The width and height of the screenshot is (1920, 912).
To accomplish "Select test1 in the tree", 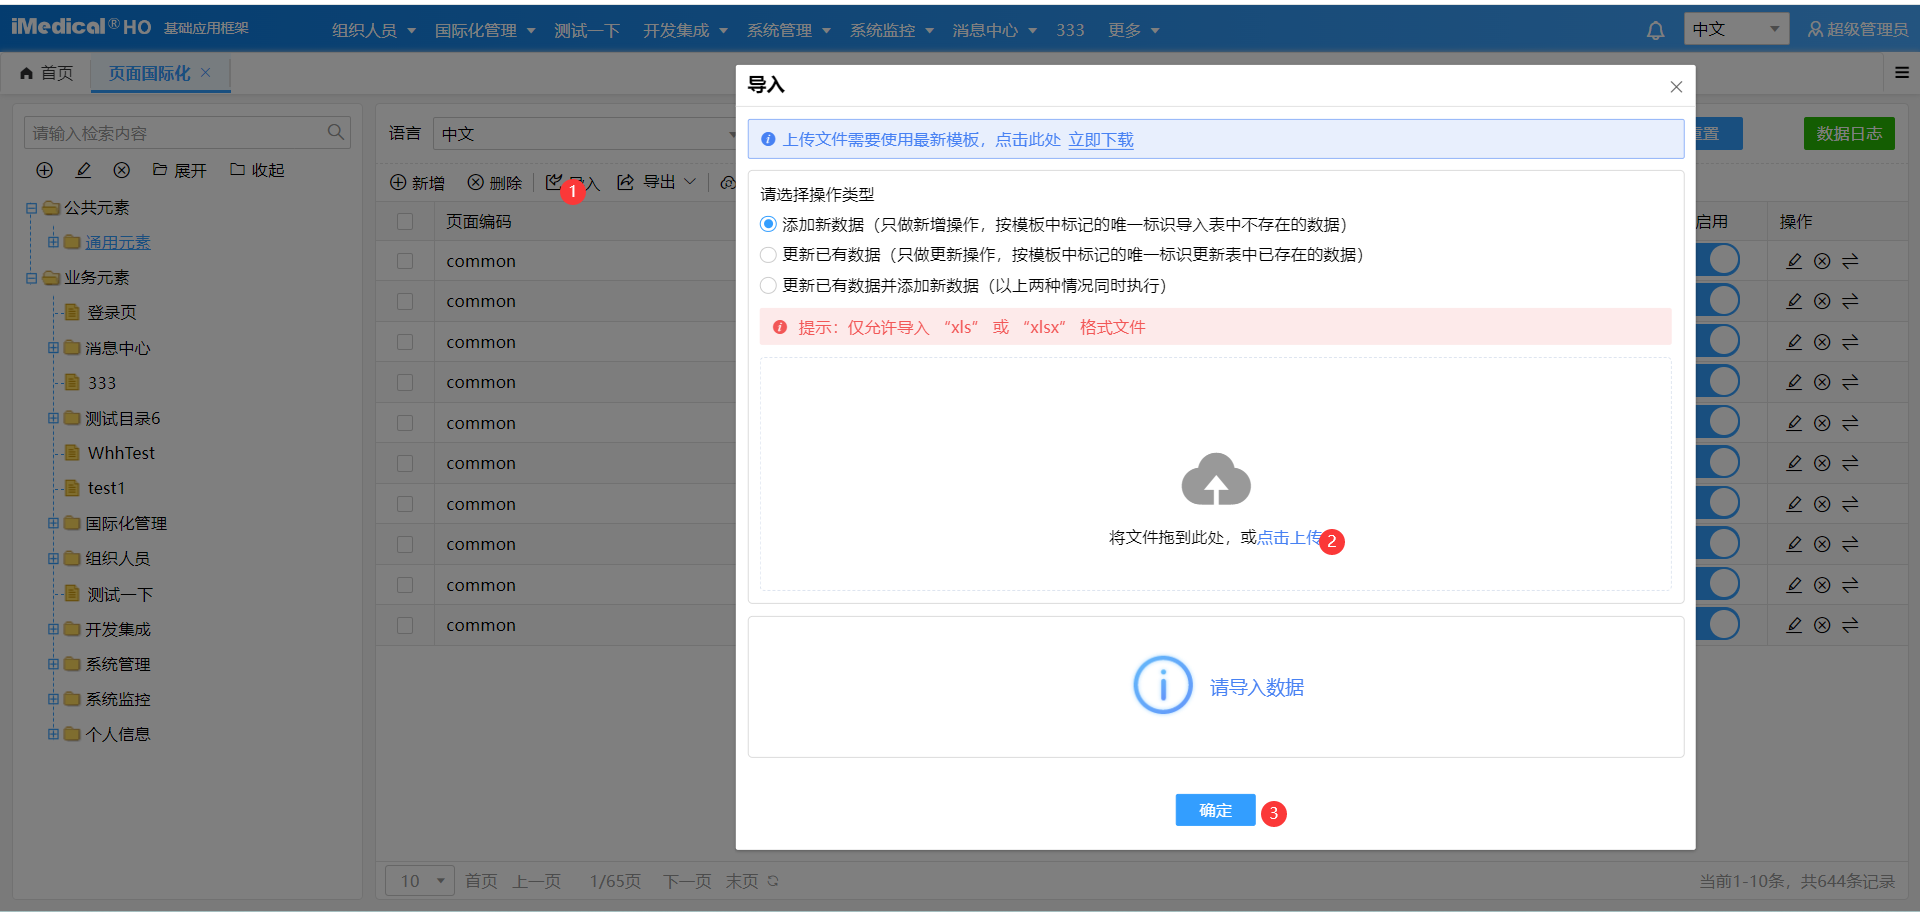I will point(106,488).
